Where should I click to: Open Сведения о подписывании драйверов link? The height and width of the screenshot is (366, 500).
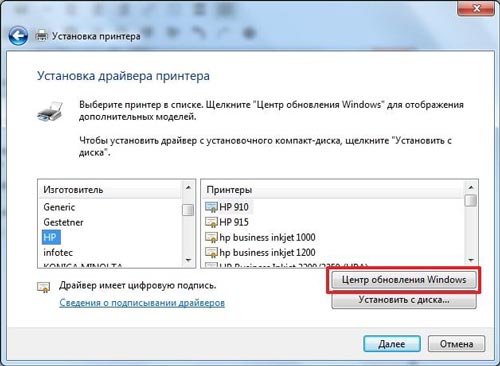tap(142, 303)
